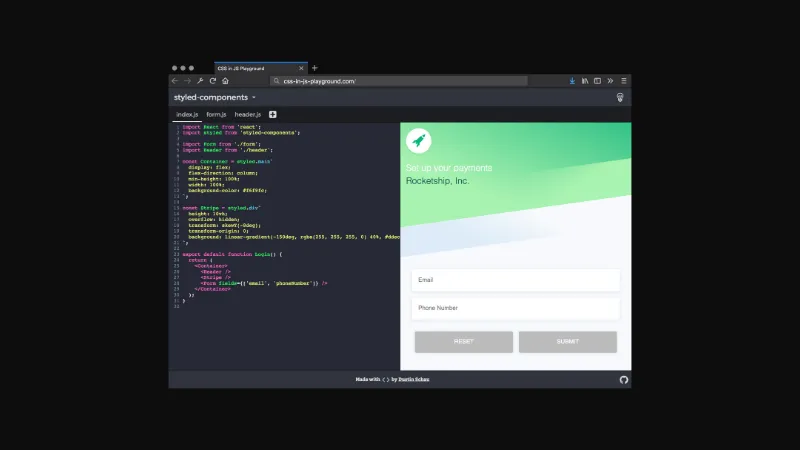The image size is (800, 450).
Task: Click the 'Rocketship, Inc.' text
Action: [437, 181]
